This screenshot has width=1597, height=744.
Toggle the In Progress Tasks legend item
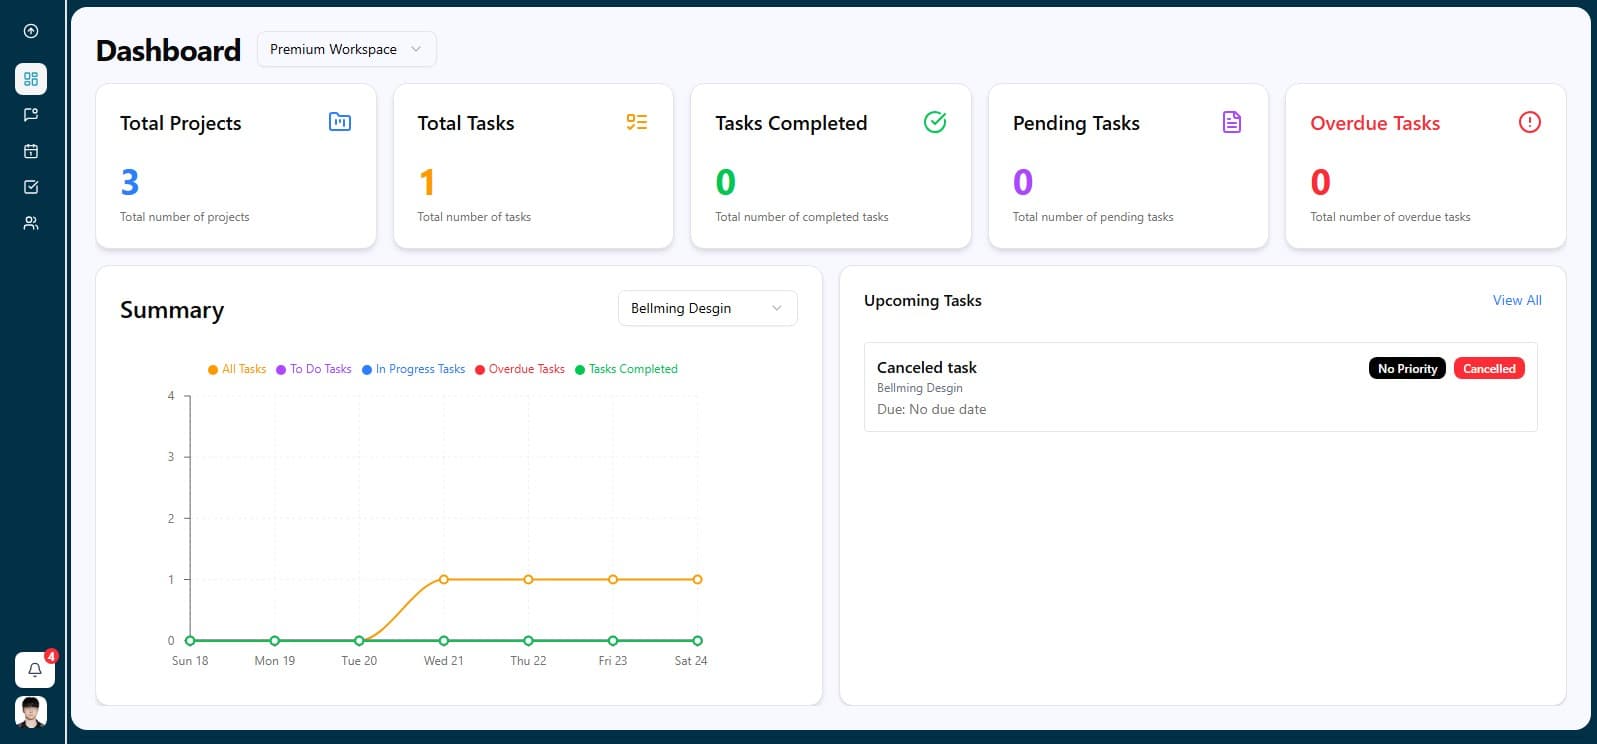coord(413,369)
